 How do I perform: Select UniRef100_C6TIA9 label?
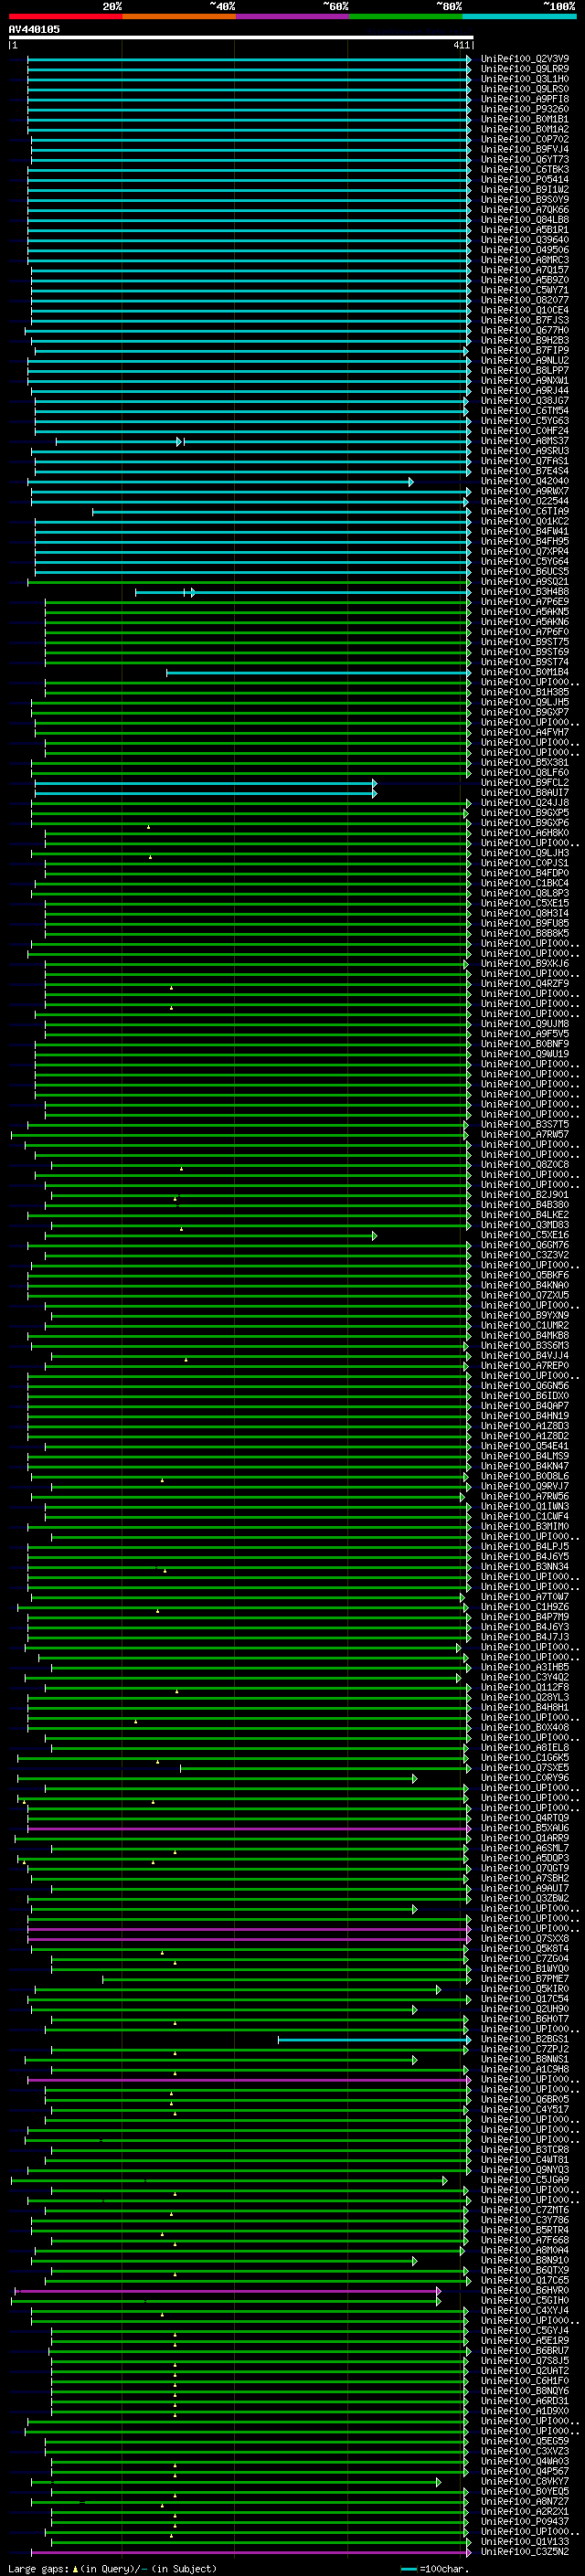click(525, 511)
